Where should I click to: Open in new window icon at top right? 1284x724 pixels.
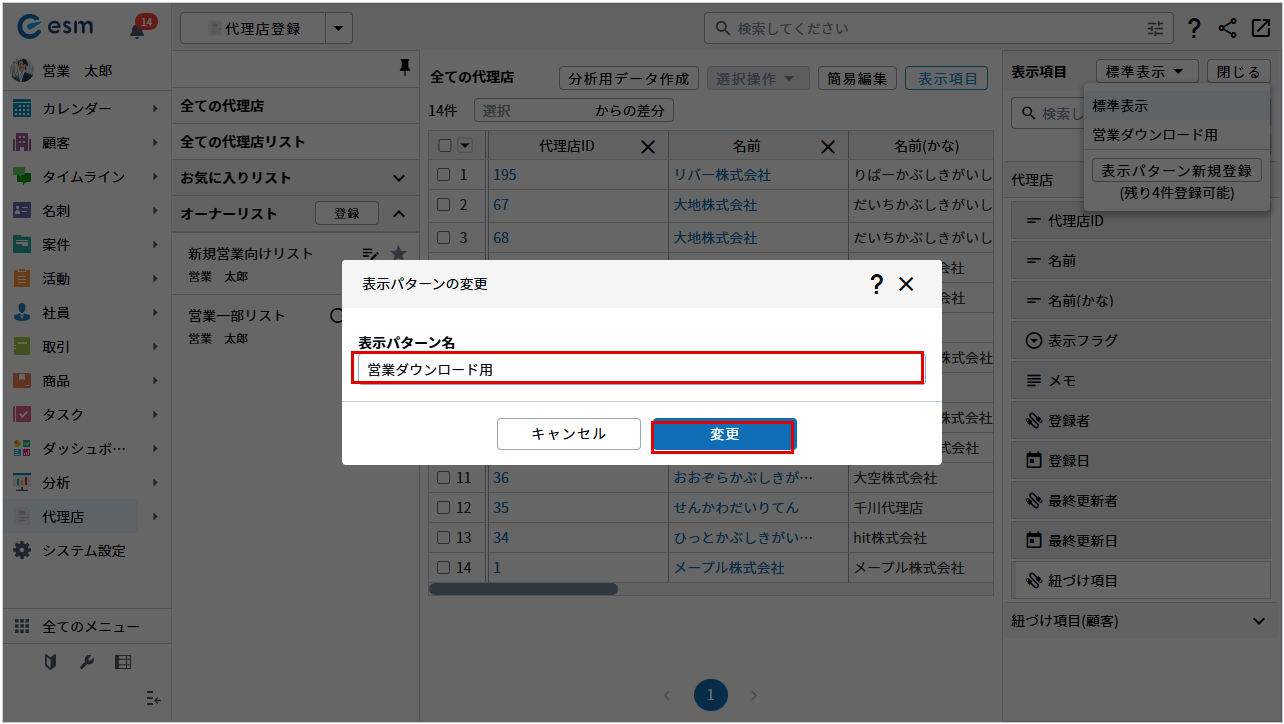pyautogui.click(x=1260, y=28)
